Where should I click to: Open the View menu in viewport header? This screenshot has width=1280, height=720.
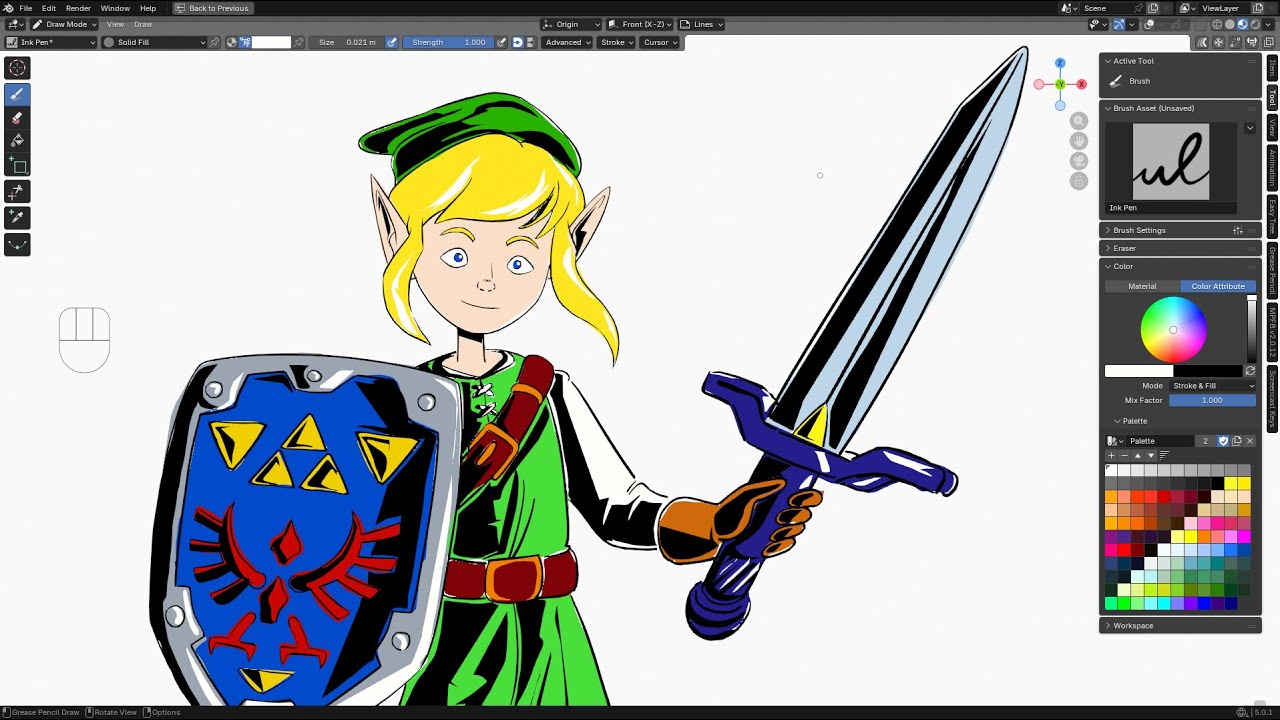[x=115, y=24]
